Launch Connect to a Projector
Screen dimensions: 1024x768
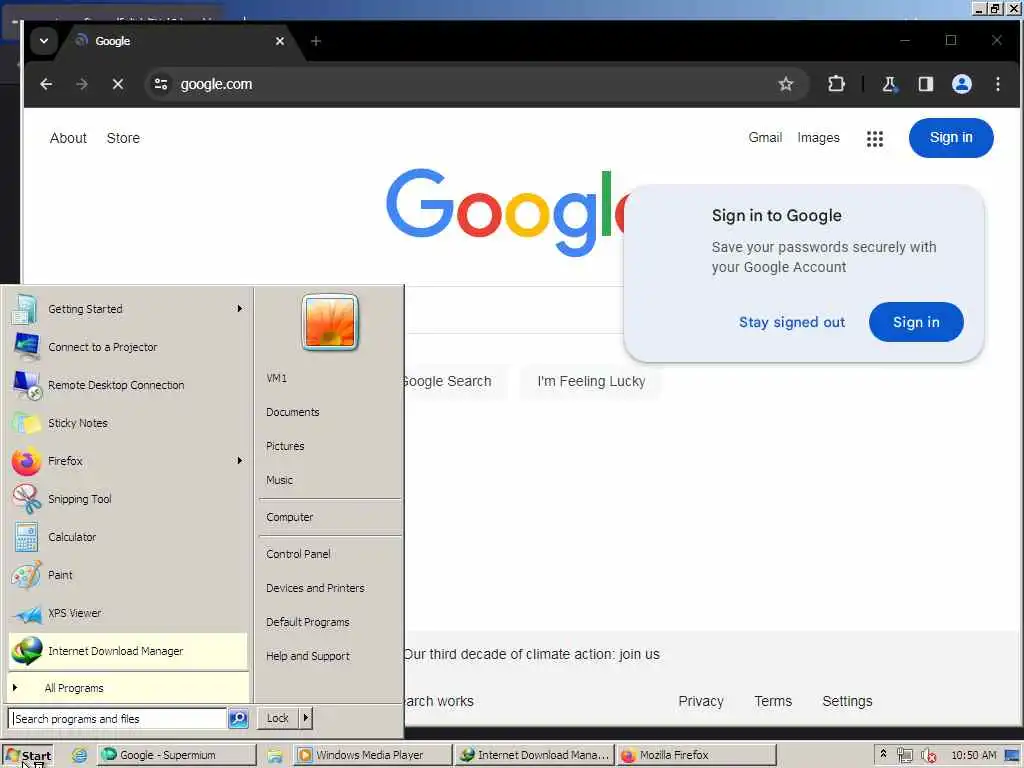click(x=127, y=347)
